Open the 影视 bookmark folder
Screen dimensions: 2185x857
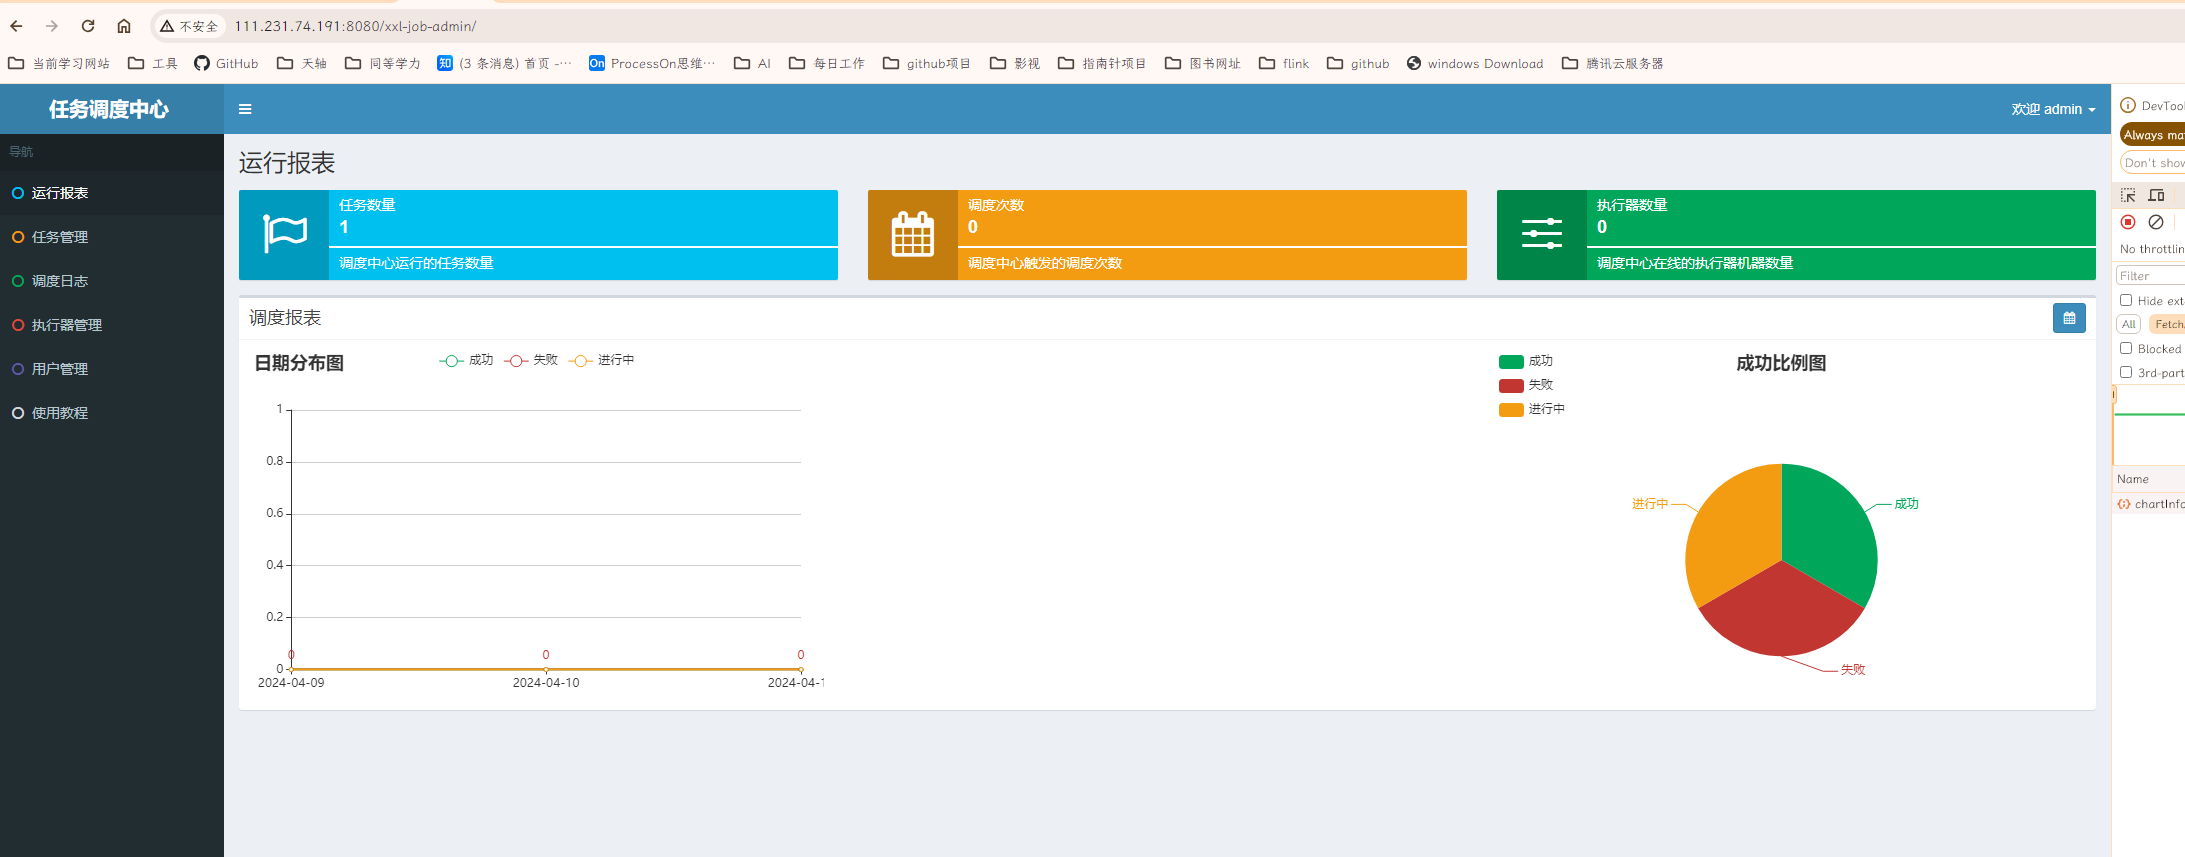tap(1015, 63)
